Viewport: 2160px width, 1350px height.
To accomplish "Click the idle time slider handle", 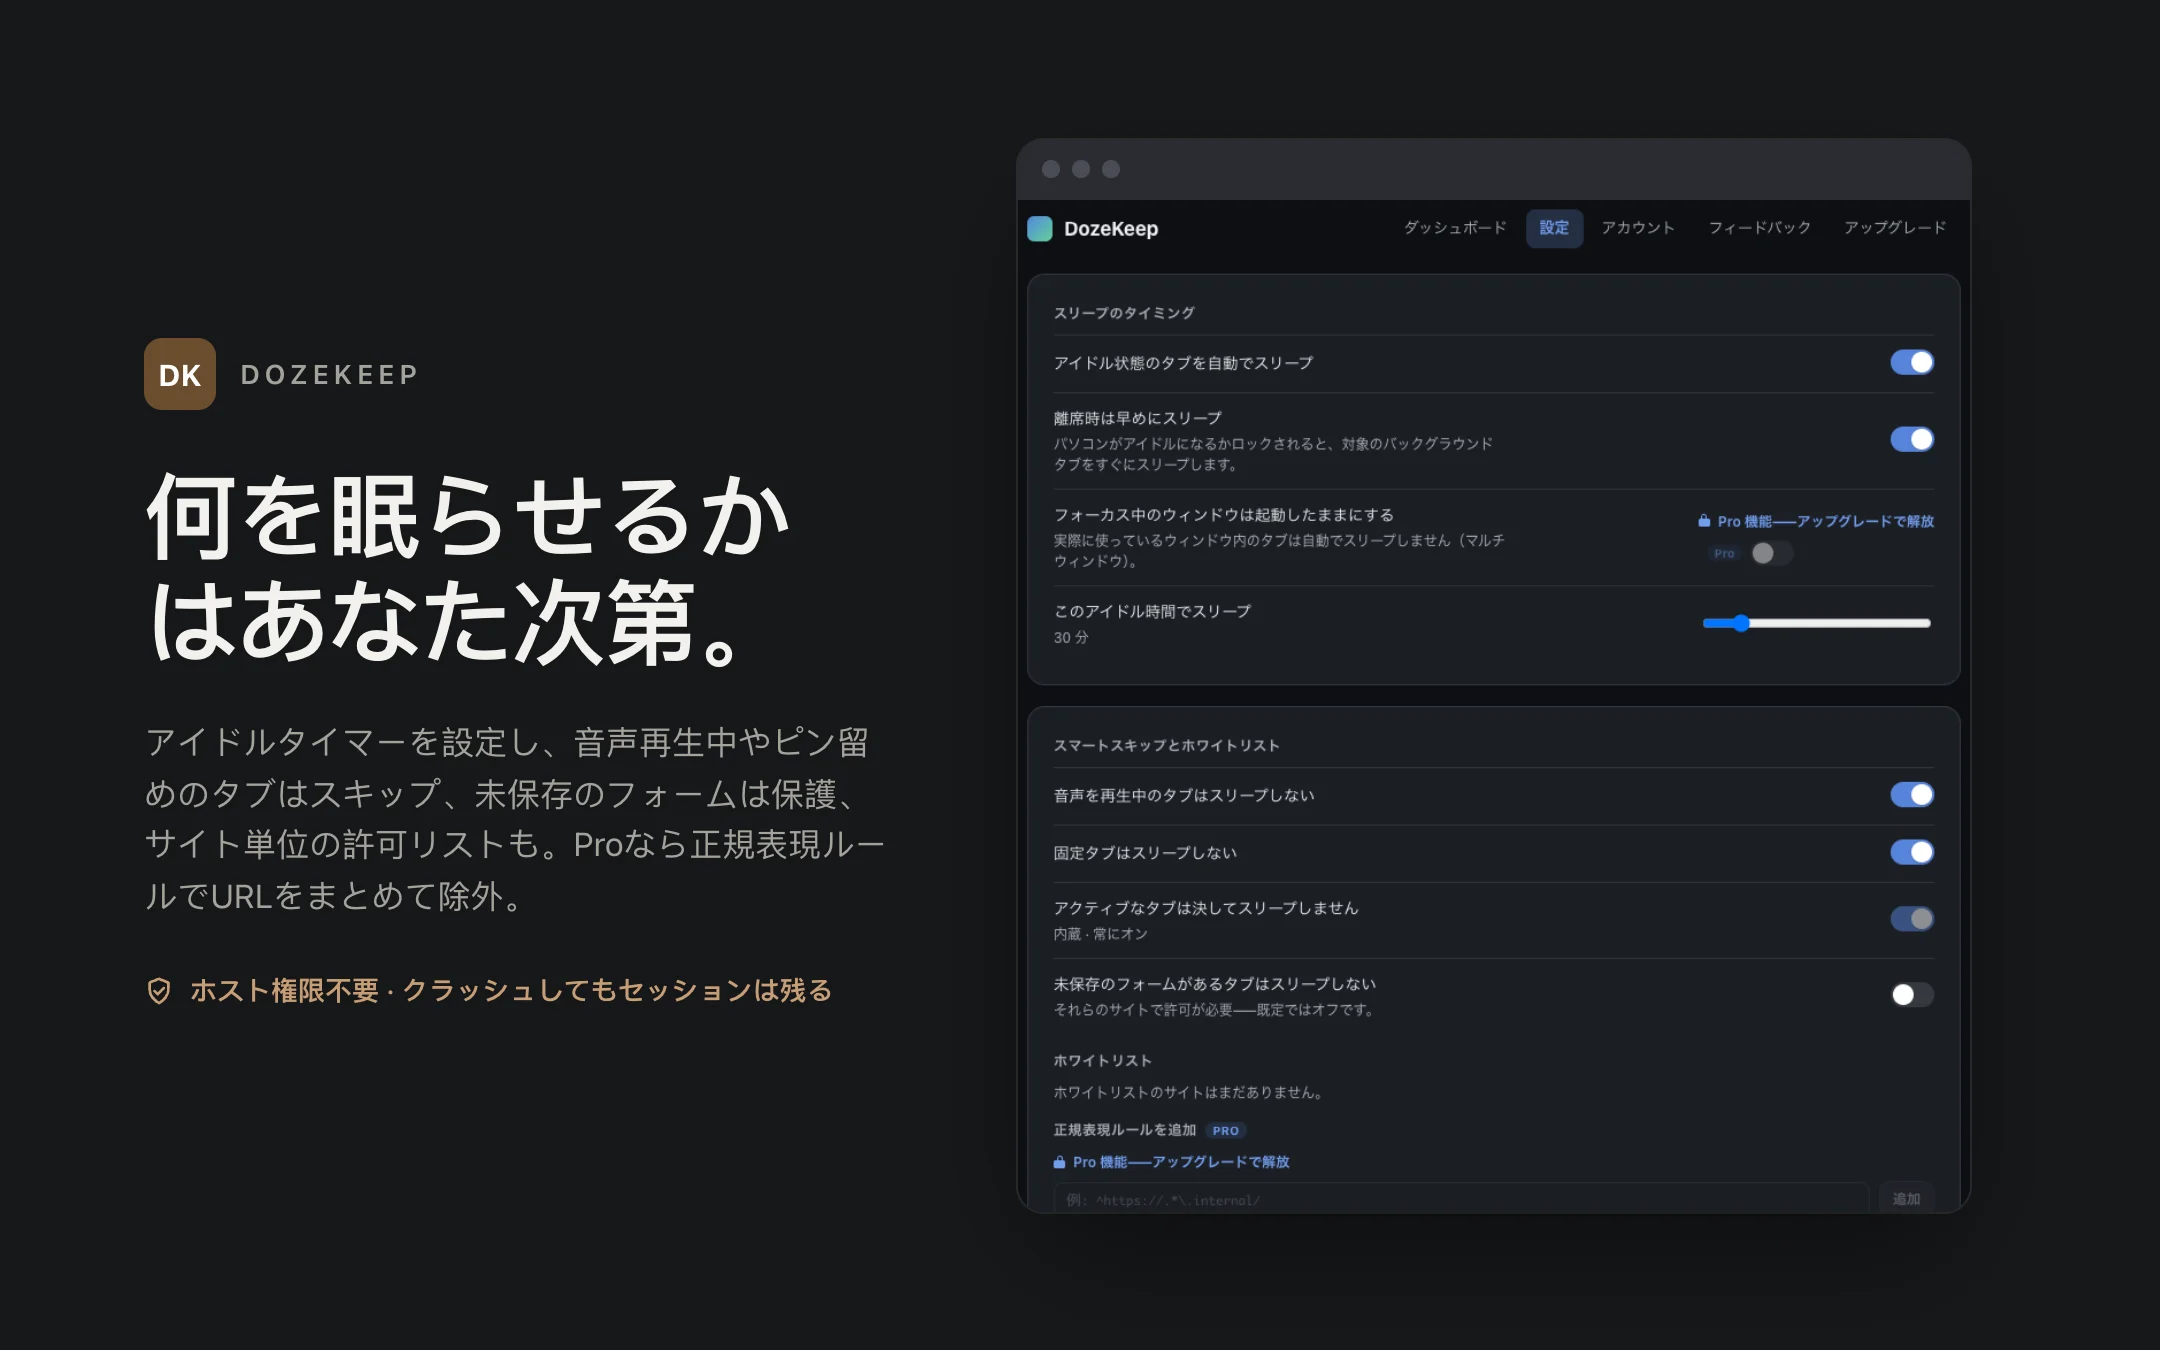I will [1741, 623].
